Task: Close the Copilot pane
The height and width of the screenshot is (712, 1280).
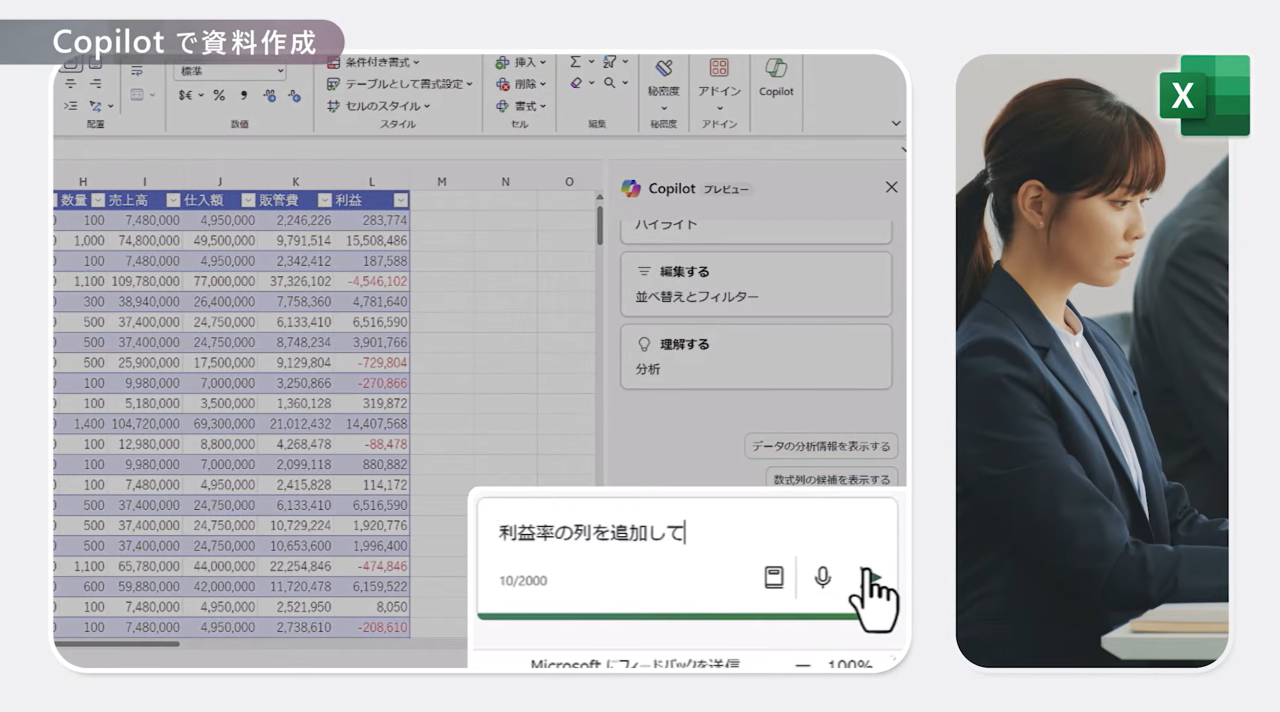Action: (x=891, y=187)
